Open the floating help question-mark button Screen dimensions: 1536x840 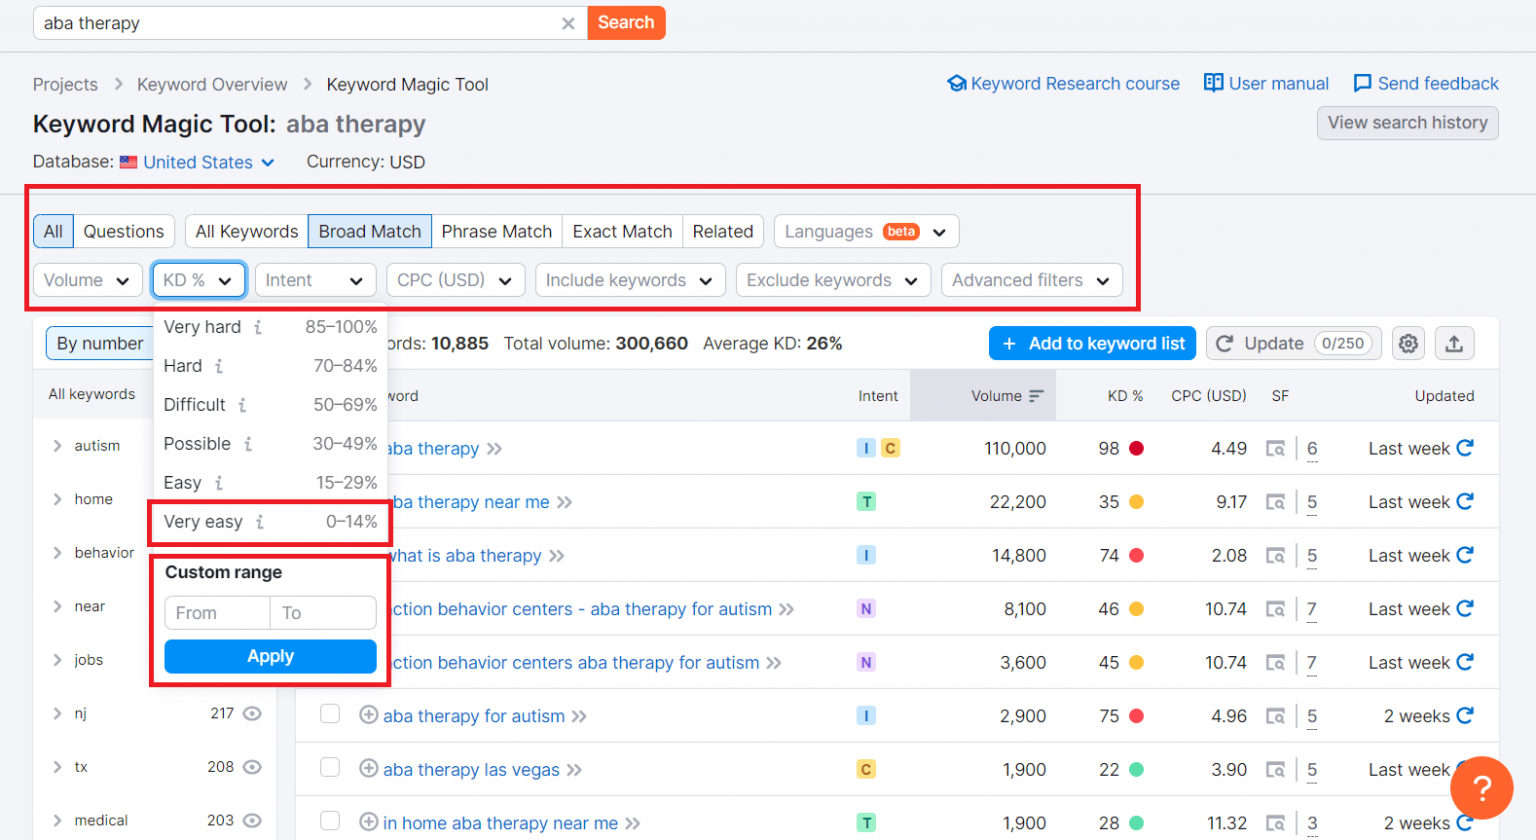pyautogui.click(x=1483, y=788)
